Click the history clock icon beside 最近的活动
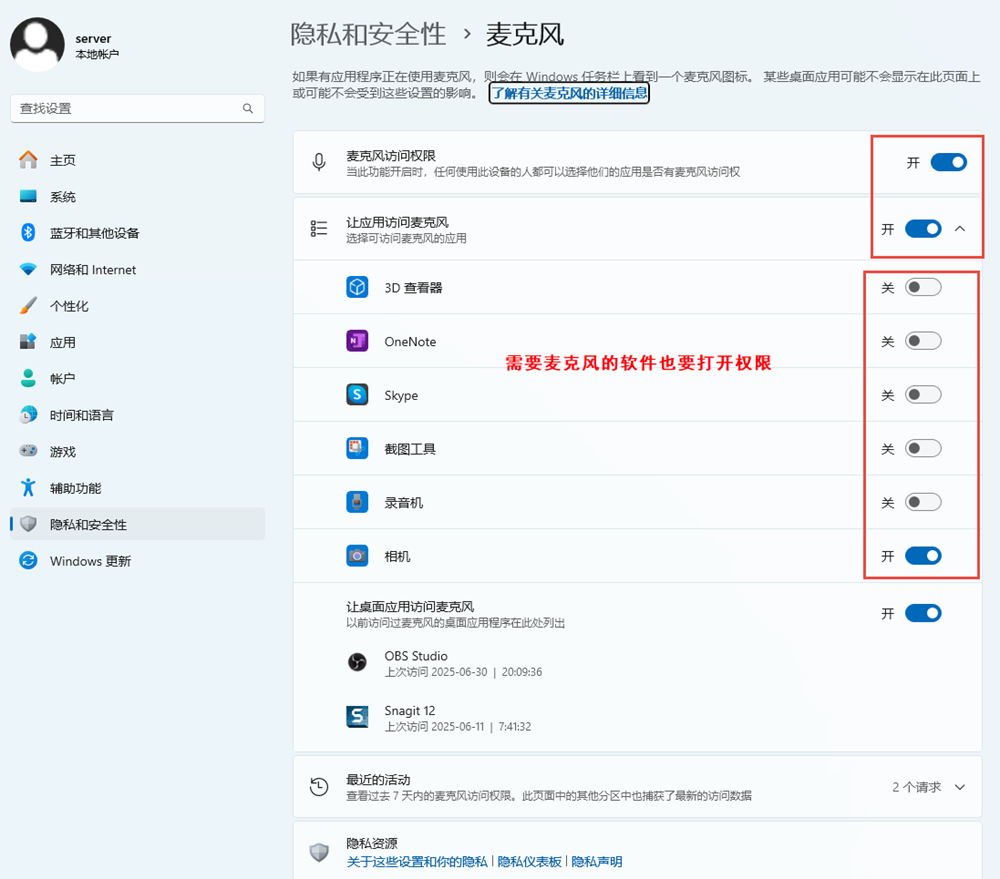The width and height of the screenshot is (1000, 879). pos(319,787)
